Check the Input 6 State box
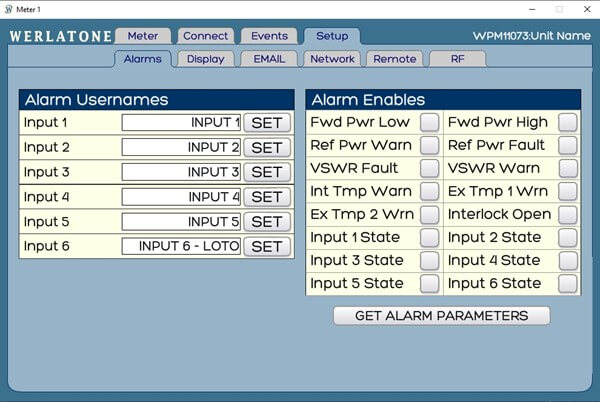600x402 pixels. 567,283
